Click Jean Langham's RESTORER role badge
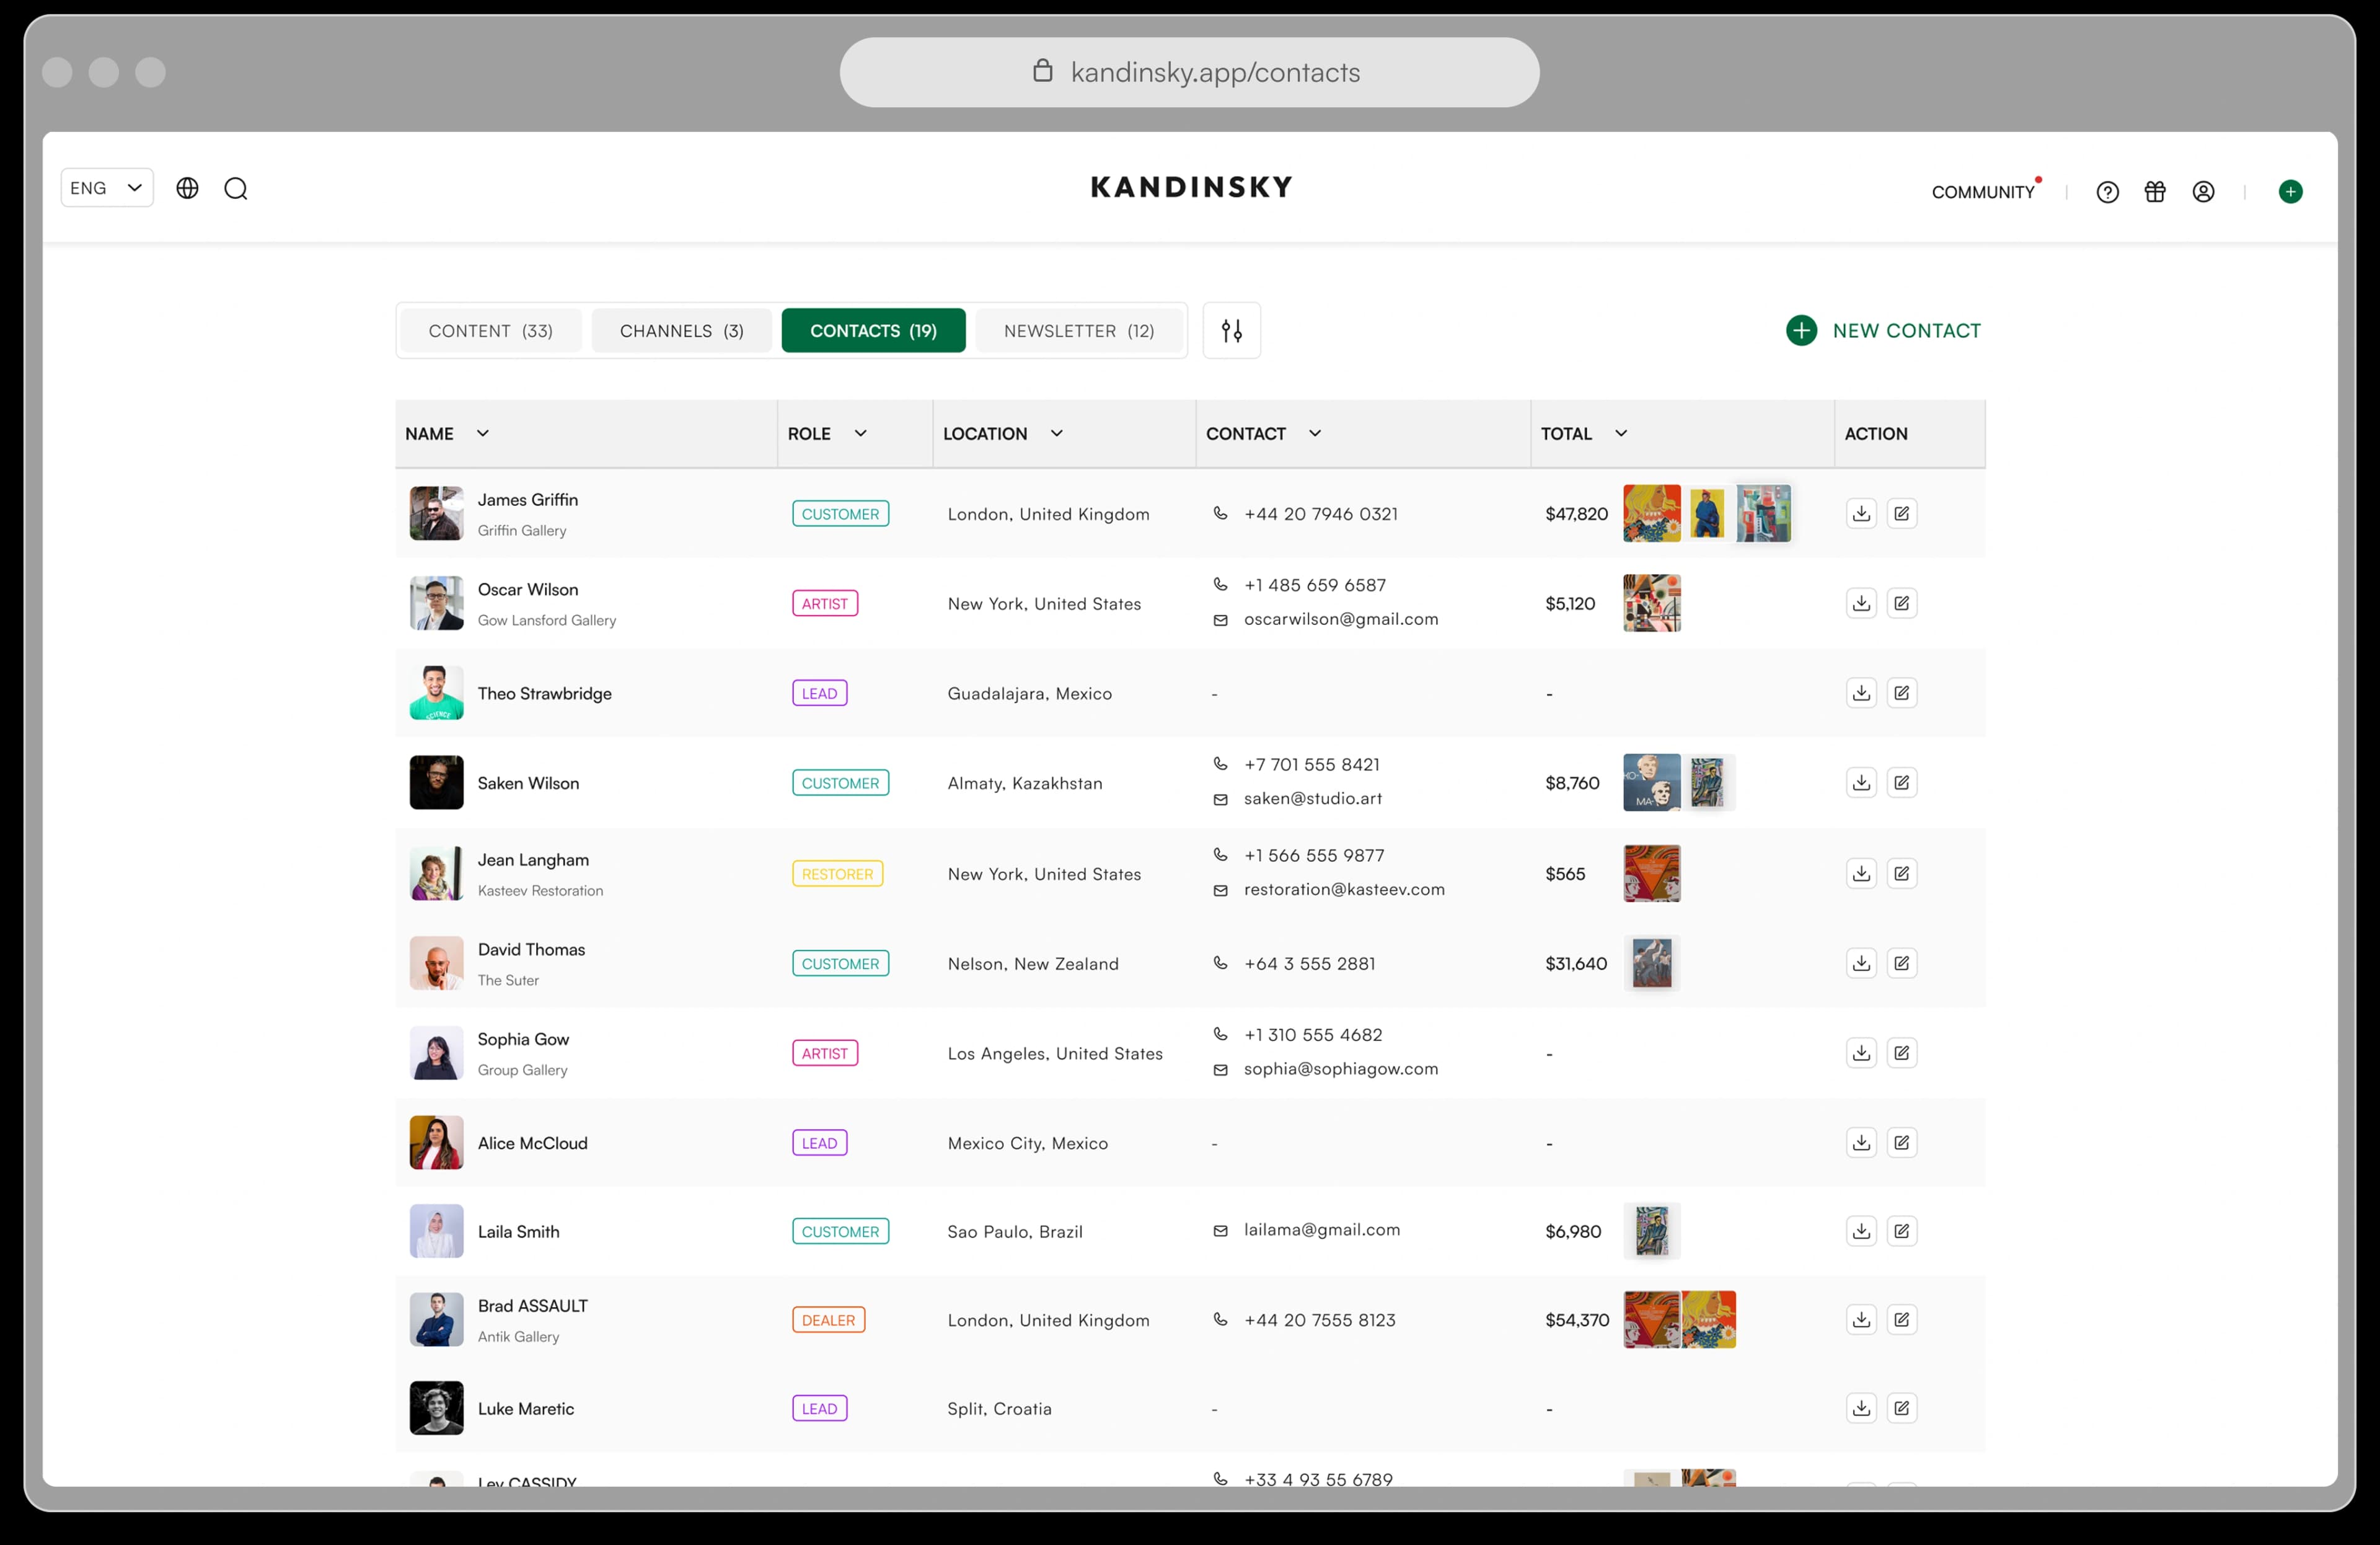Screen dimensions: 2380x1545 (x=837, y=874)
